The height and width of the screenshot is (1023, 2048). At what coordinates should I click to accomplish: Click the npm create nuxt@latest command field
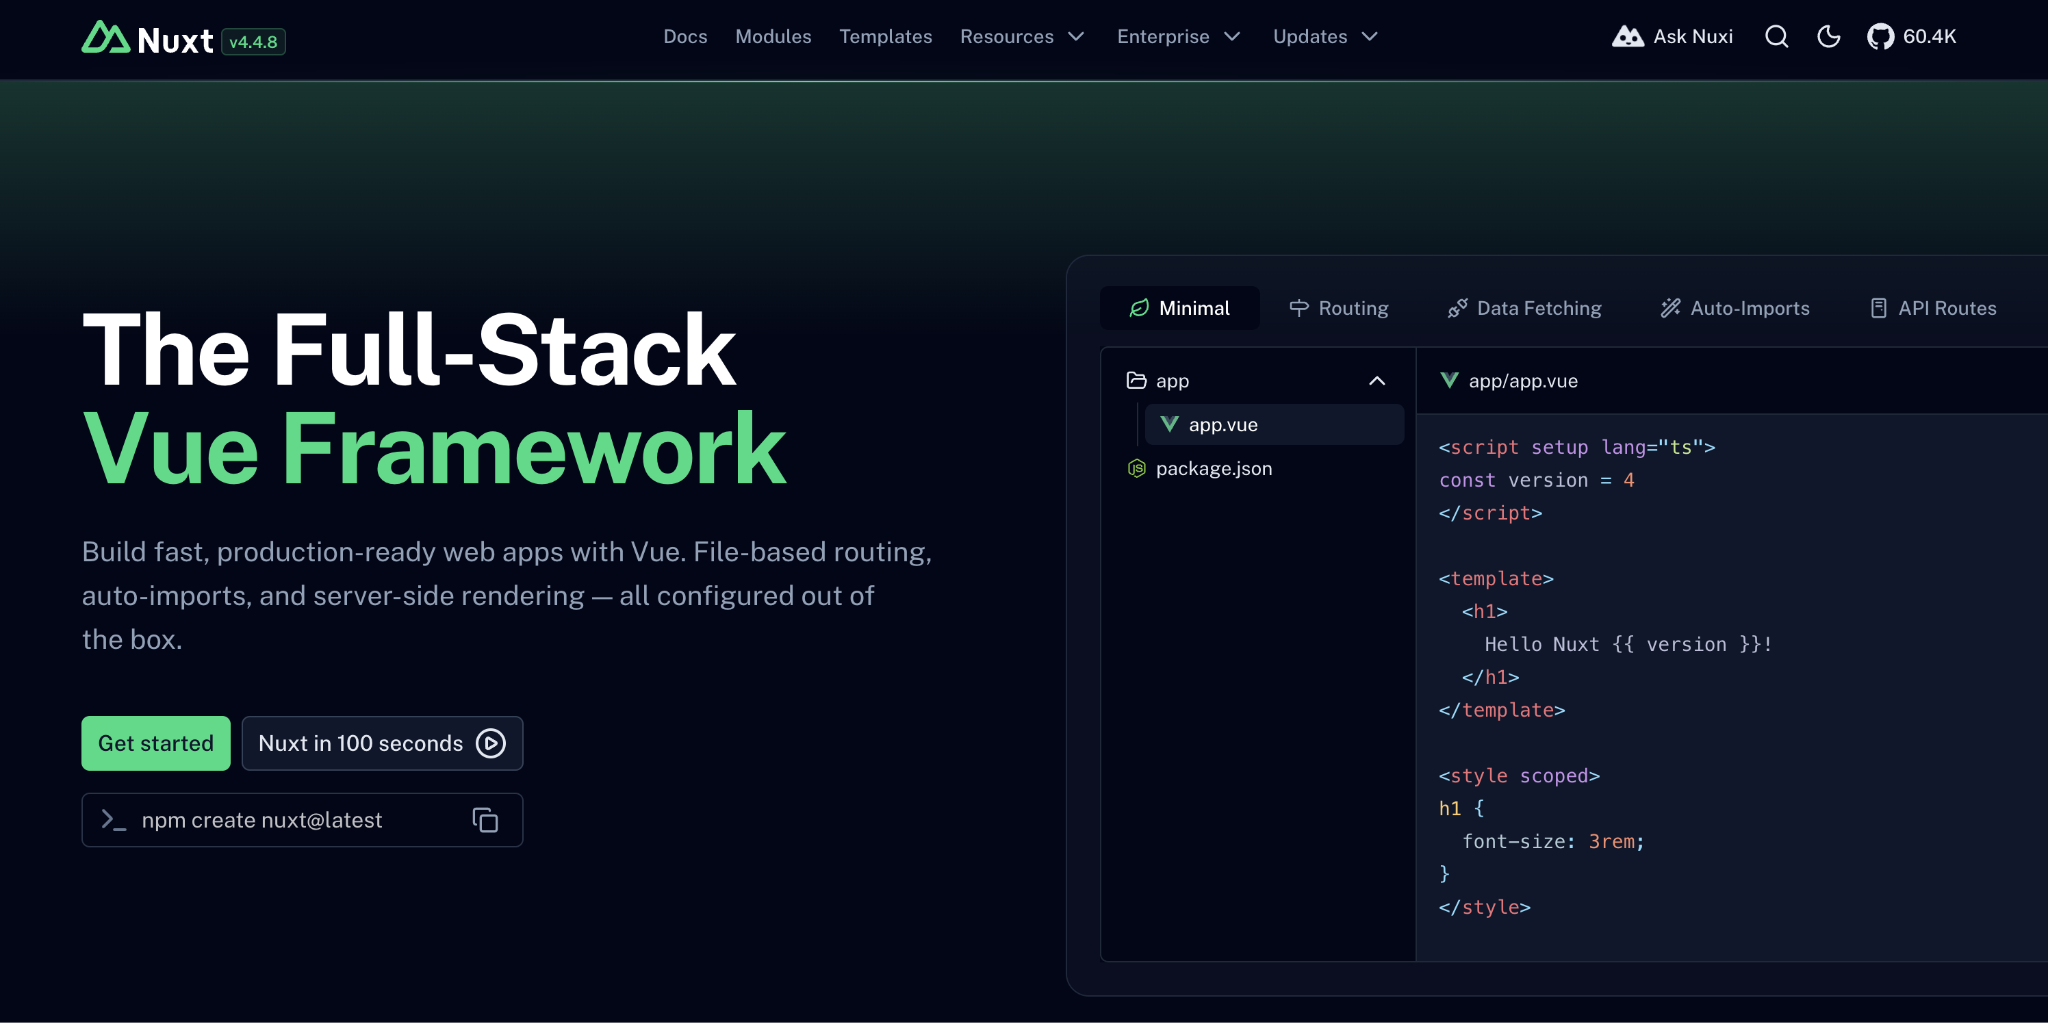302,820
